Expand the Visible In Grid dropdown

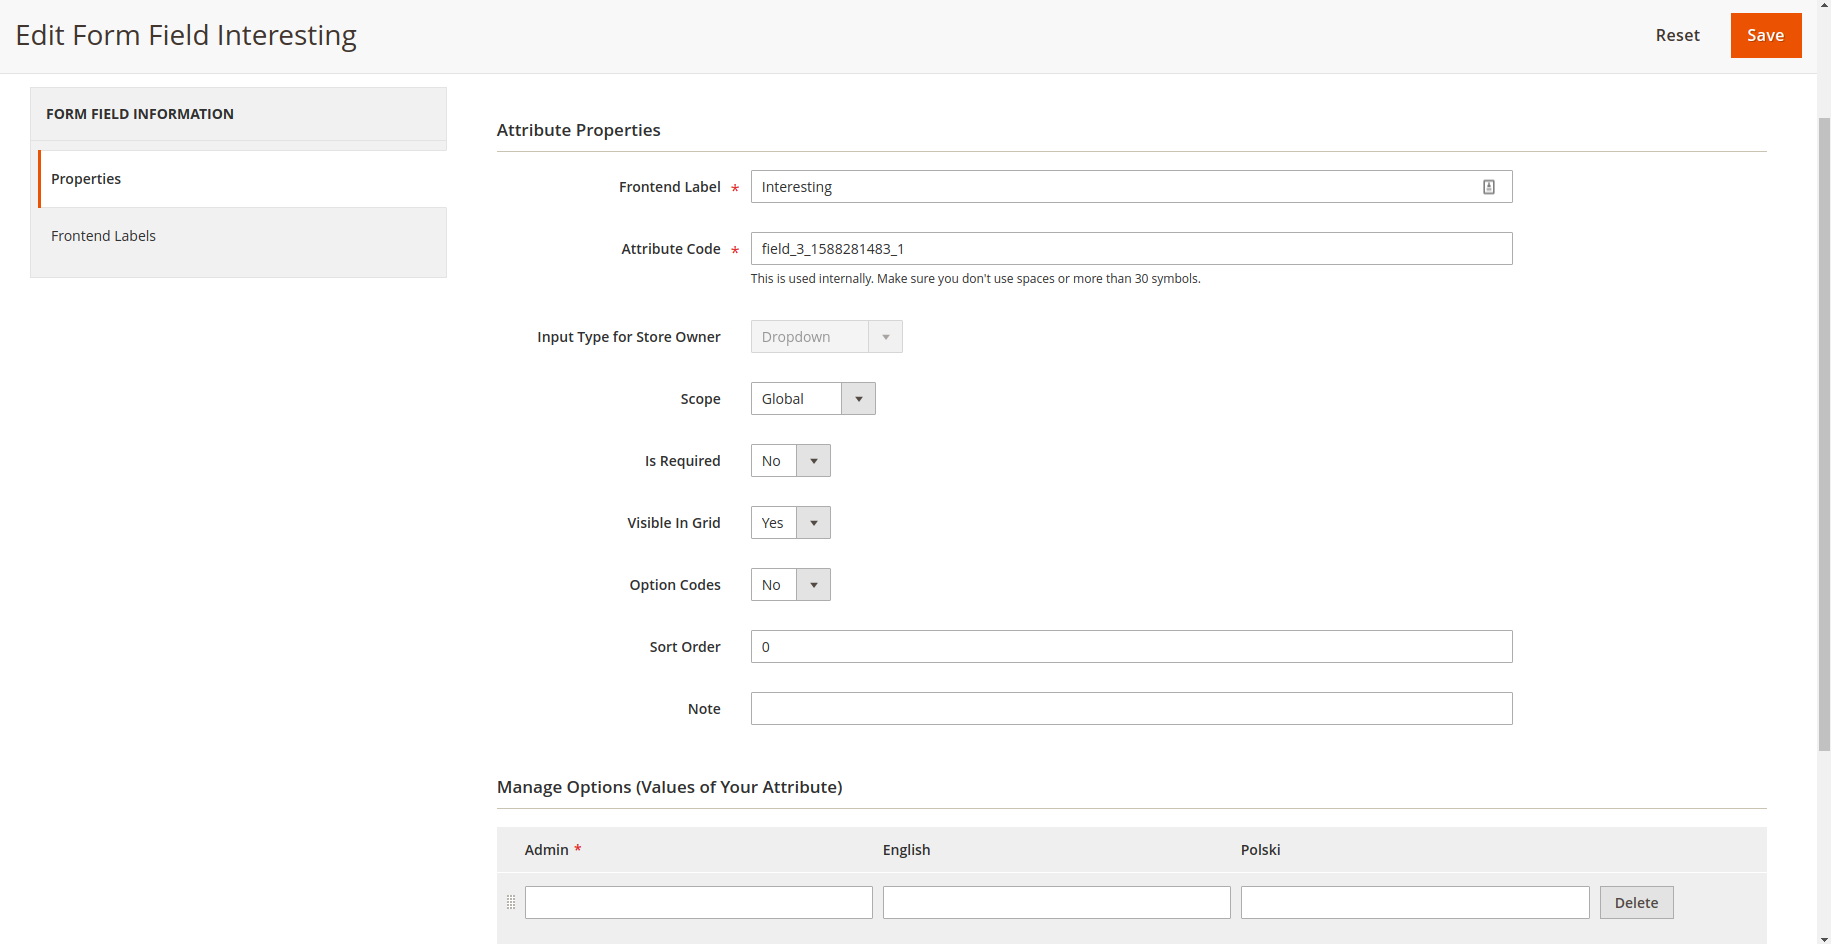pyautogui.click(x=790, y=523)
